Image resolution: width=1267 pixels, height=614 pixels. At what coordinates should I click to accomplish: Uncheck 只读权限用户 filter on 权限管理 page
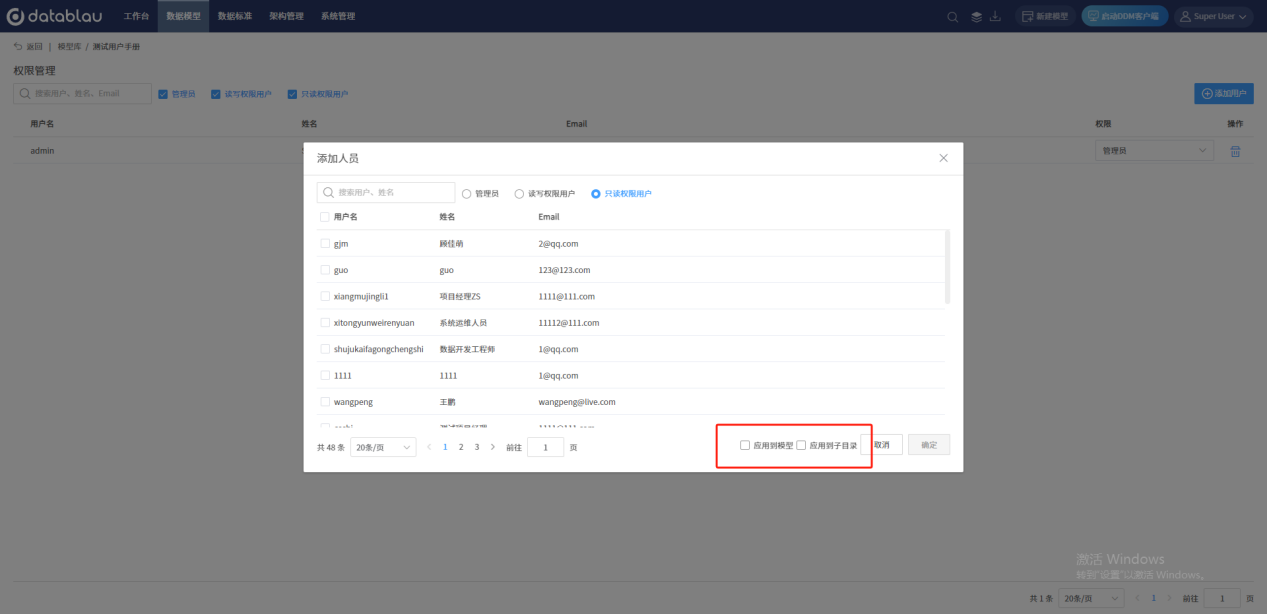click(292, 94)
